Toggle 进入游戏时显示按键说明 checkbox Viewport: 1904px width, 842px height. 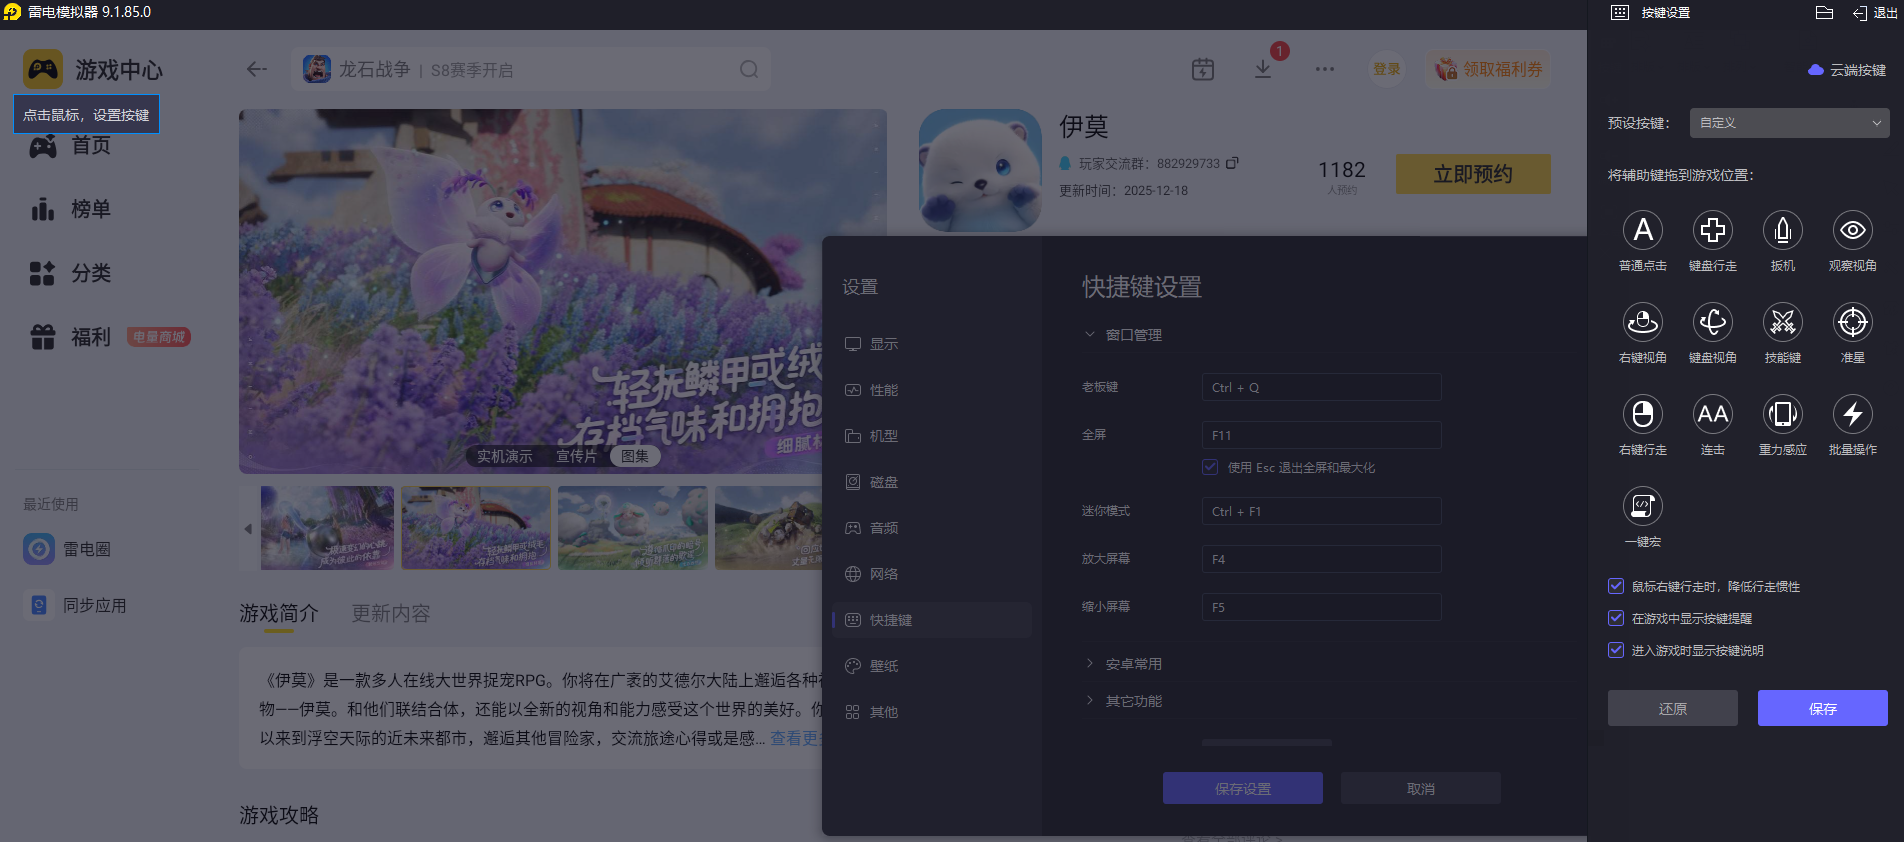pos(1615,650)
